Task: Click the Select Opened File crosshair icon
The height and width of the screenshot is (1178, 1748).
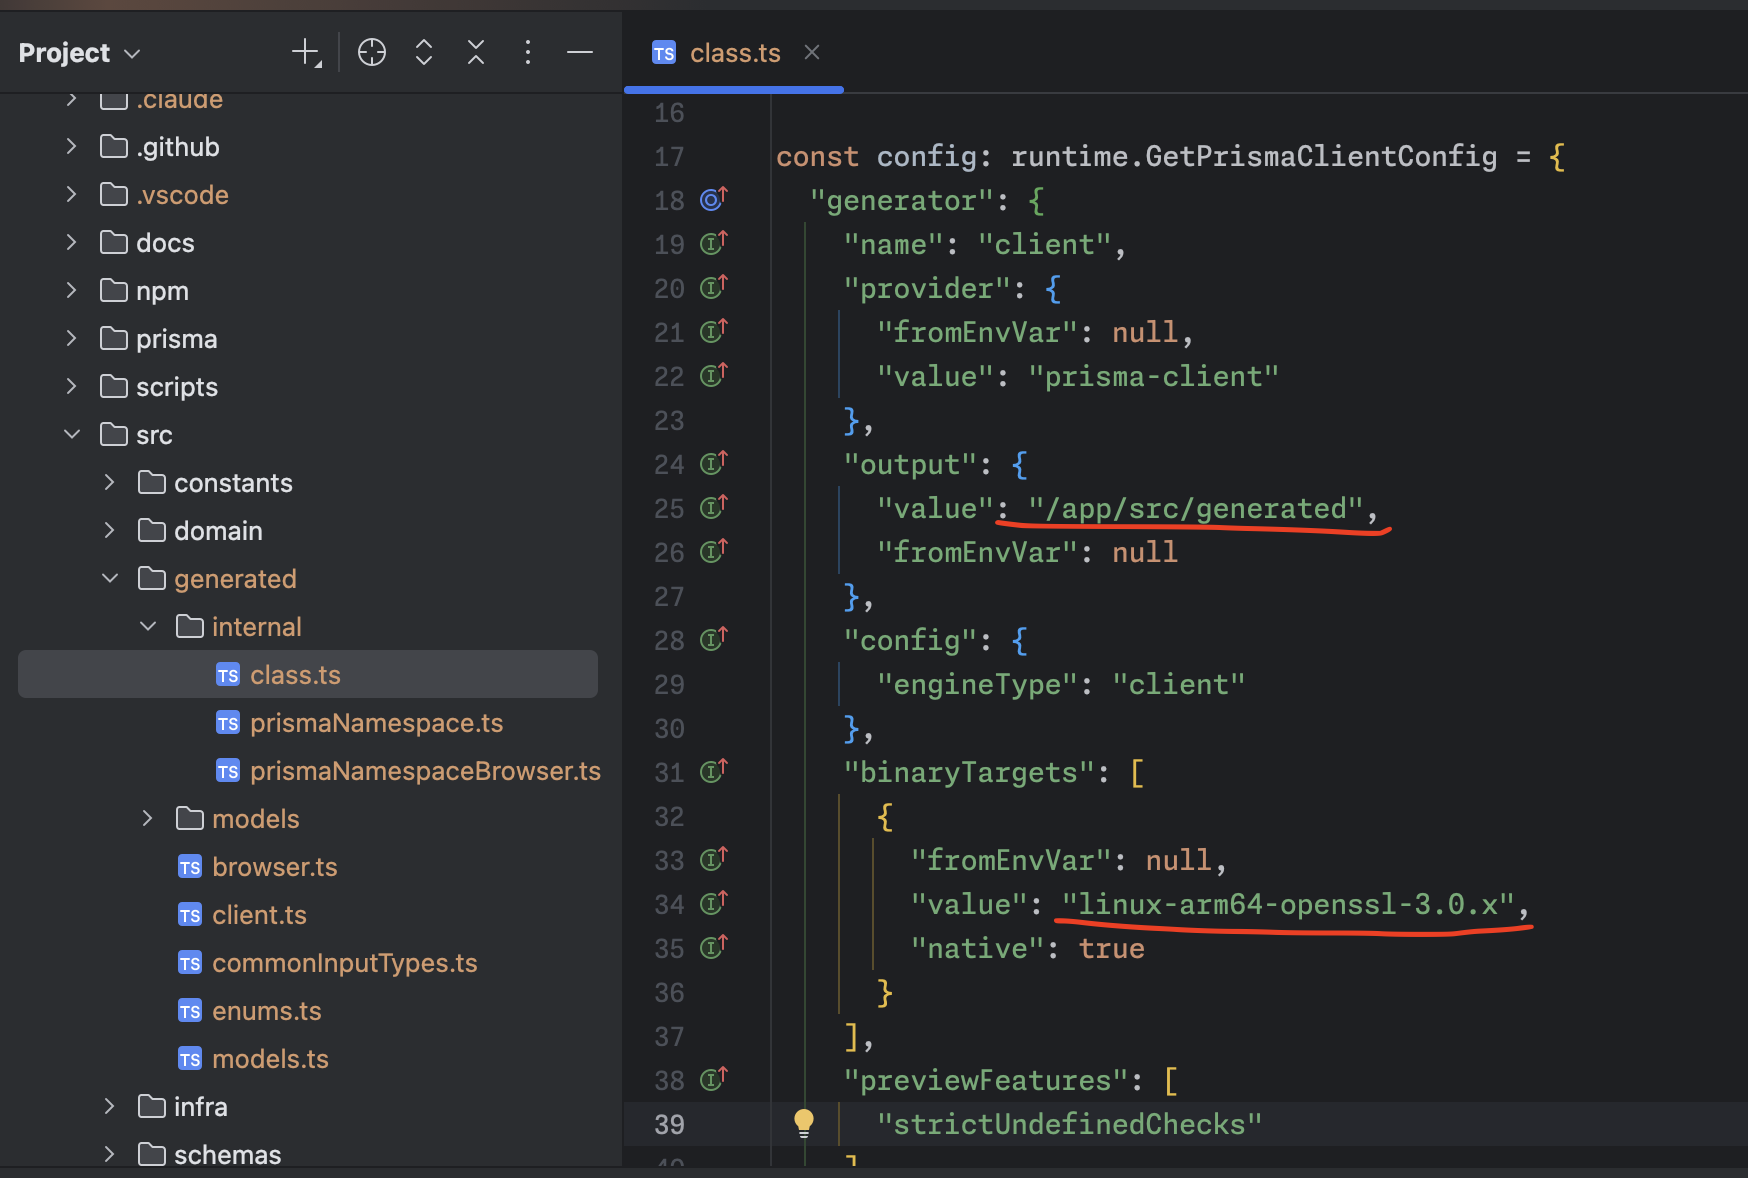Action: coord(372,52)
